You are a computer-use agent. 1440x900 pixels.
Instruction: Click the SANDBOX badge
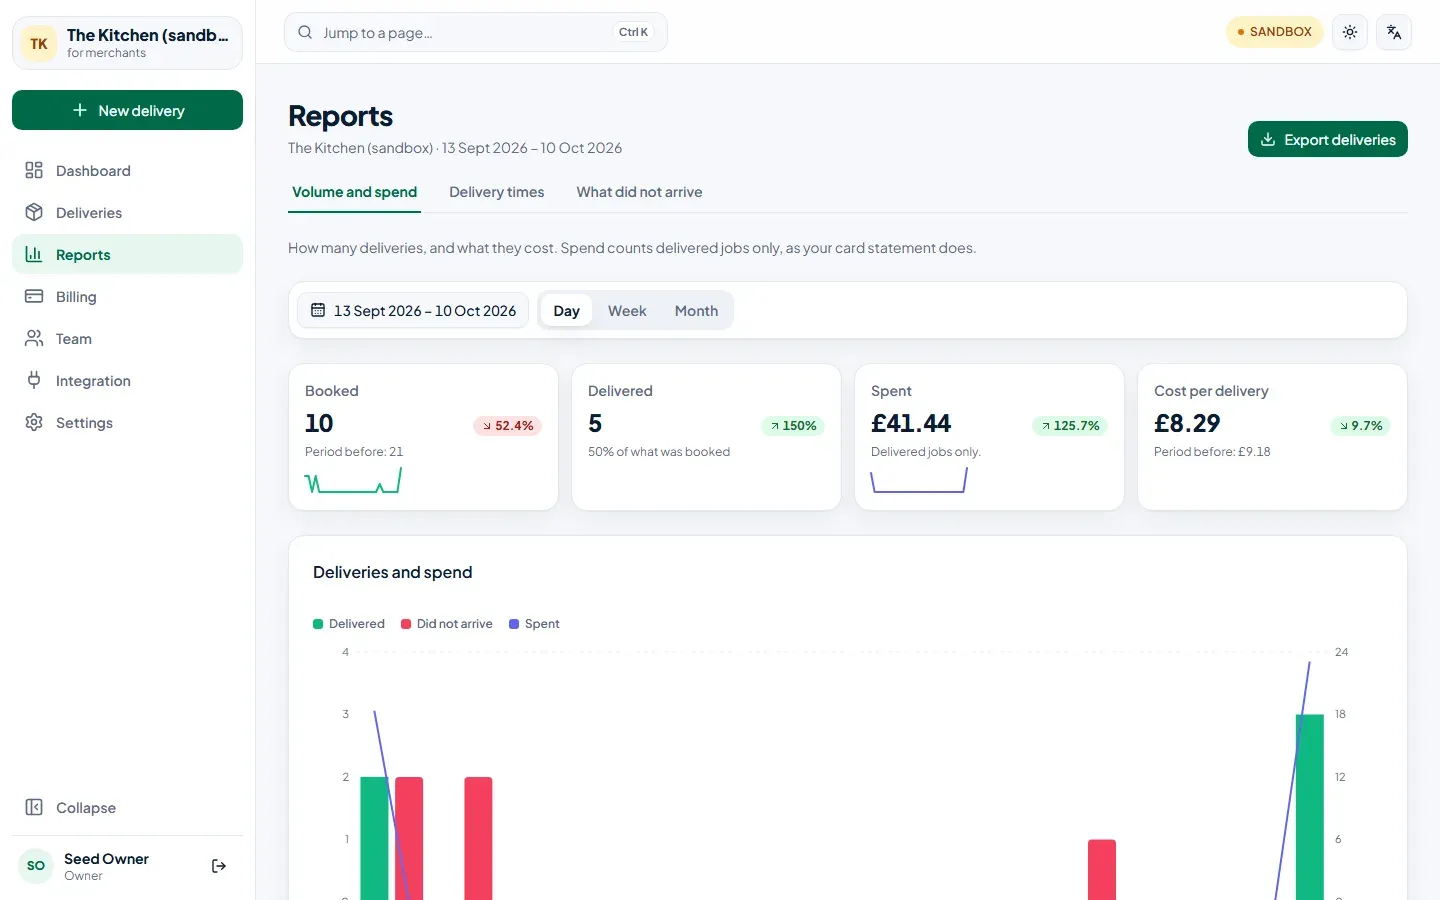(x=1275, y=32)
